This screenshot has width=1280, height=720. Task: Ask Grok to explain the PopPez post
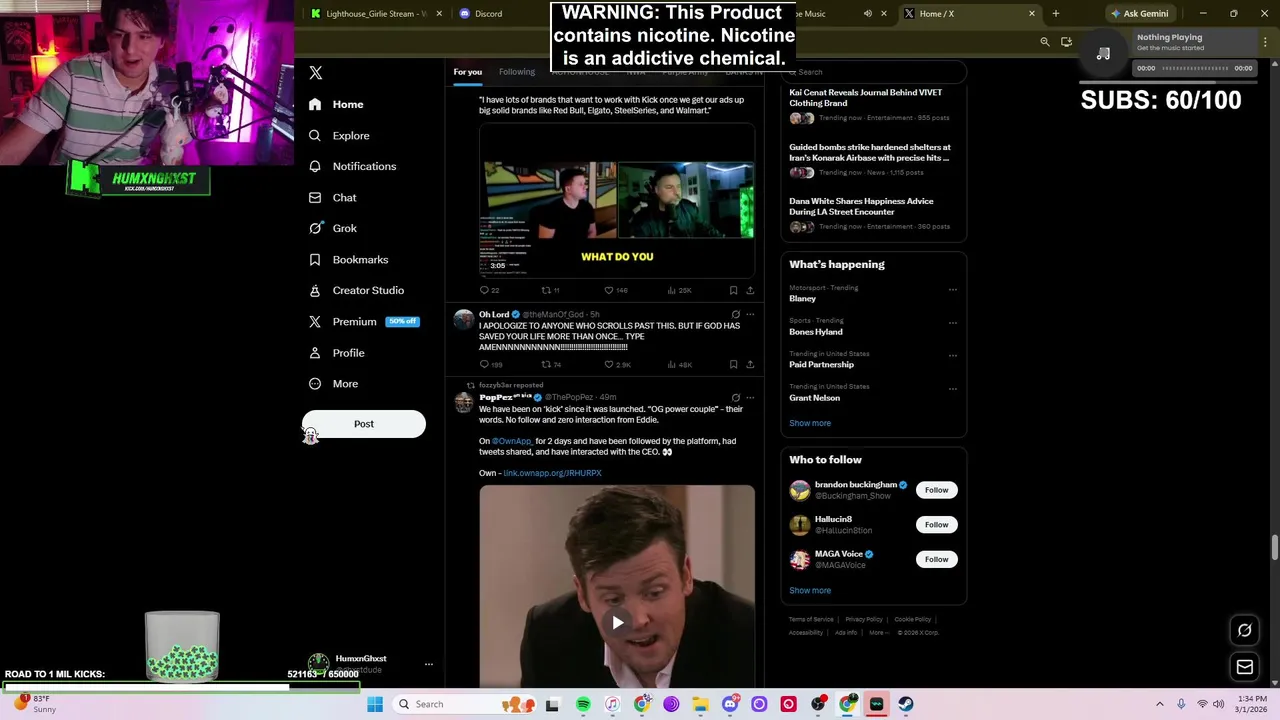[x=736, y=397]
